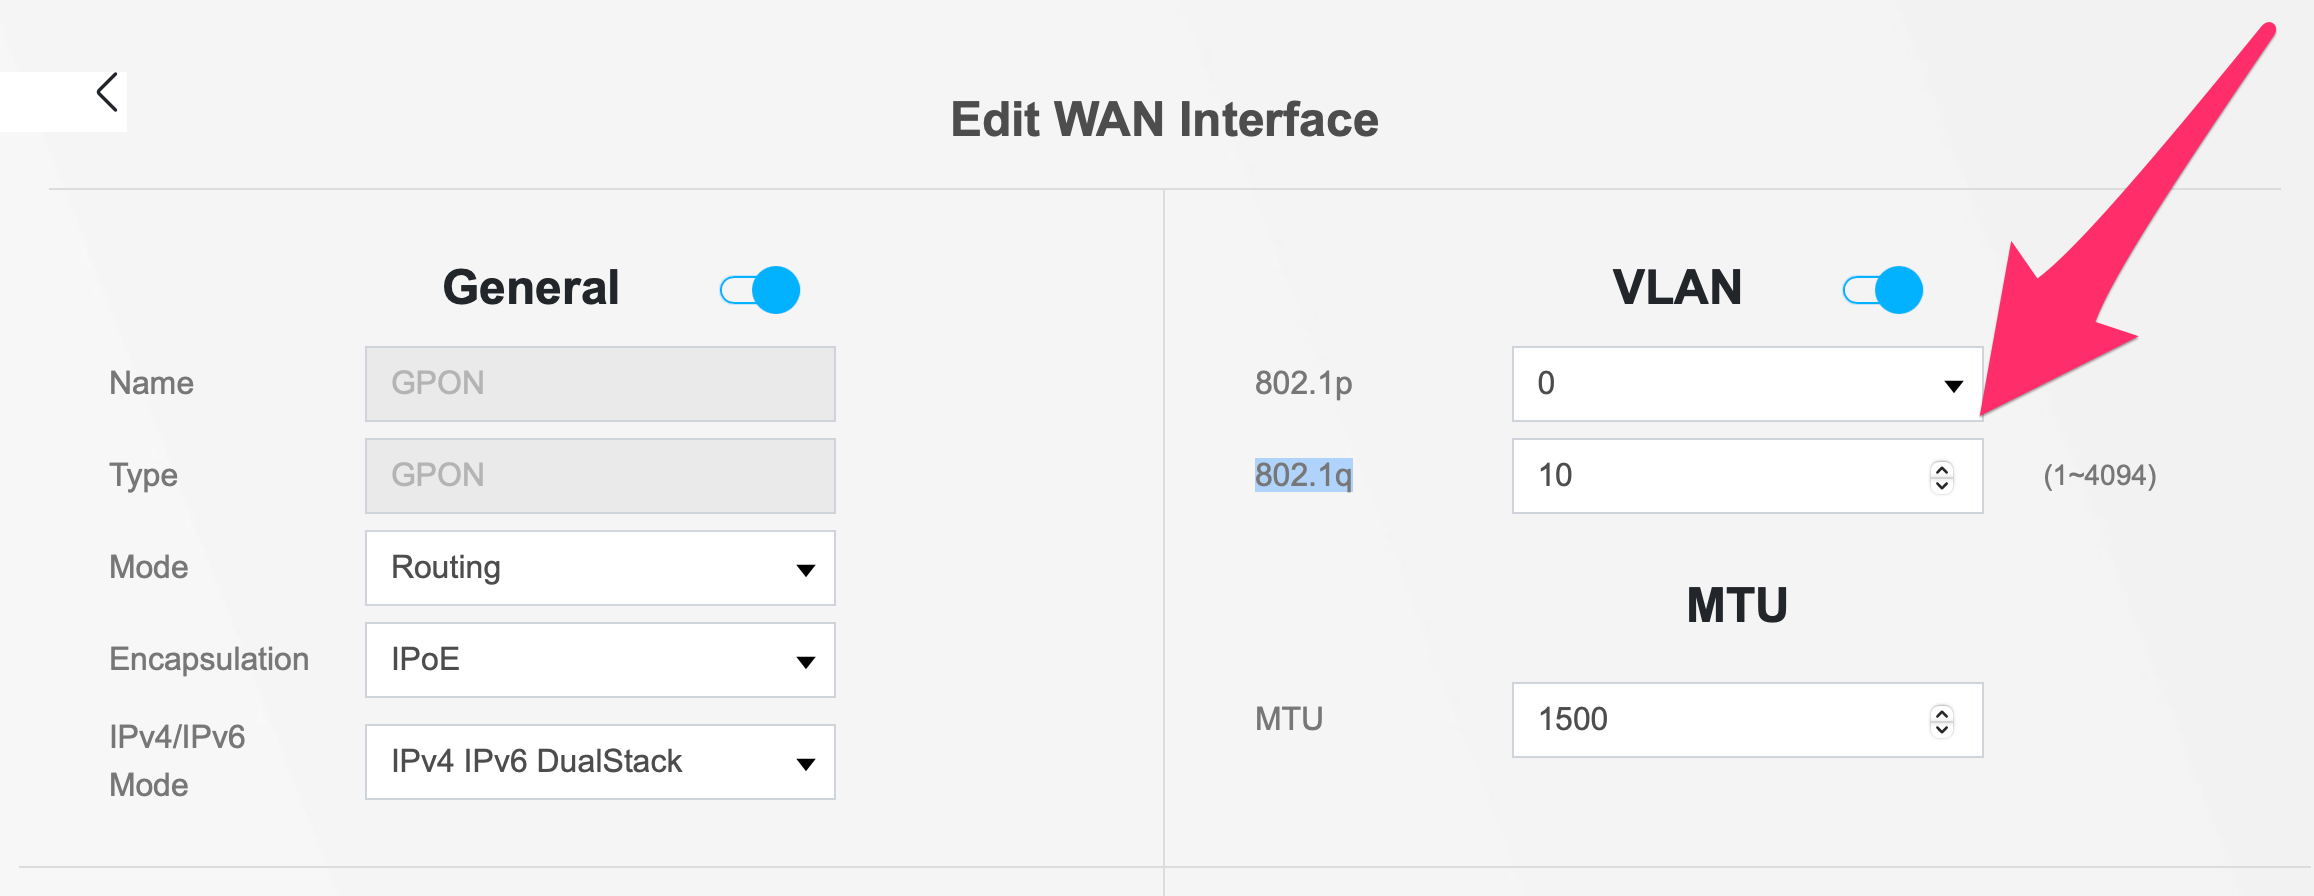Click the dropdown arrow on 802.1p selector
Viewport: 2314px width, 896px height.
(x=1954, y=383)
